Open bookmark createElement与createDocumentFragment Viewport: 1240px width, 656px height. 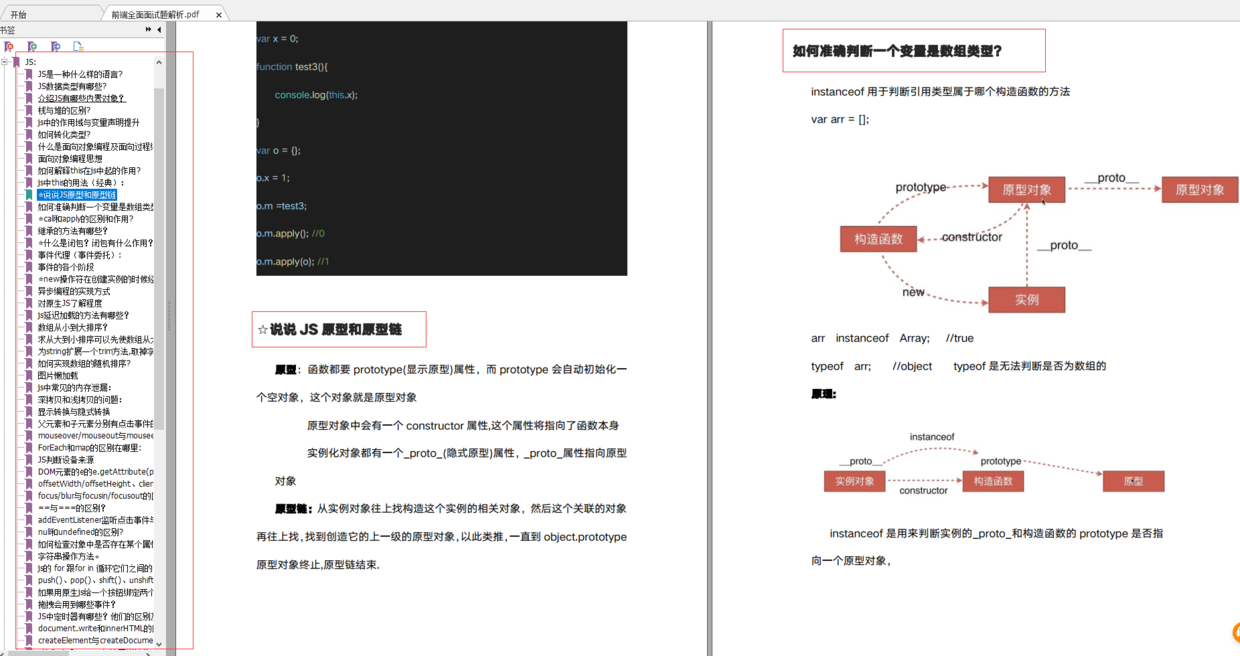[x=96, y=640]
